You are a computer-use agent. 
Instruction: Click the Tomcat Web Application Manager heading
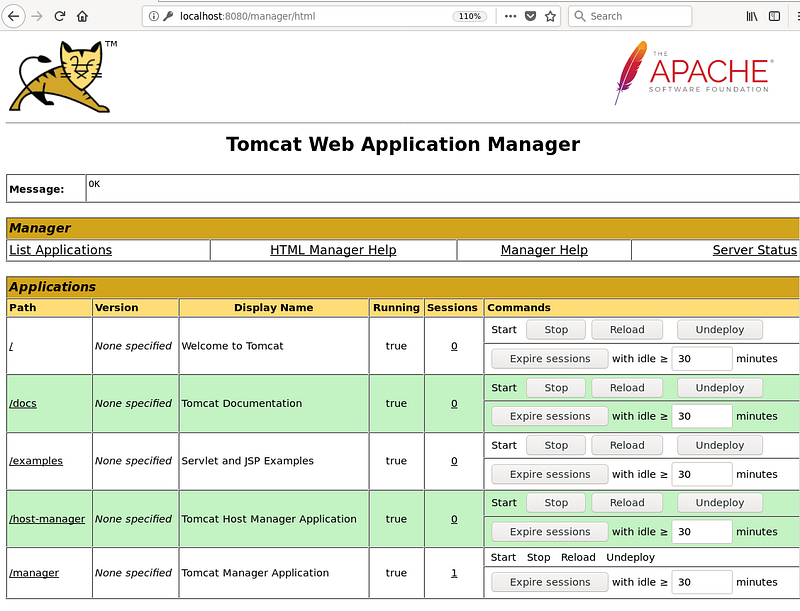403,144
